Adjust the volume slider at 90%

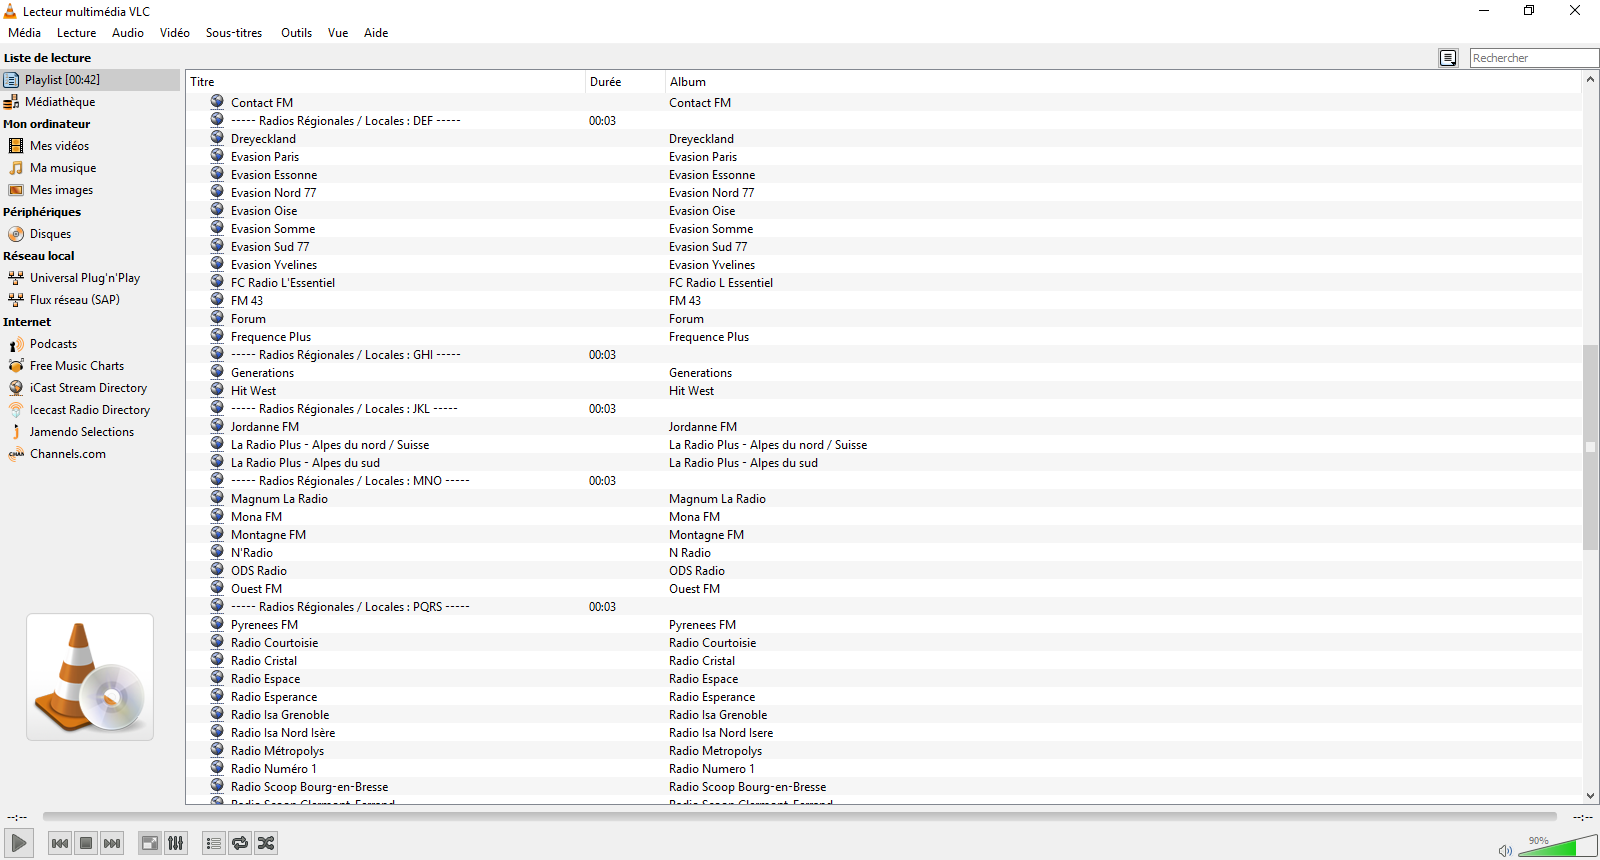point(1558,847)
